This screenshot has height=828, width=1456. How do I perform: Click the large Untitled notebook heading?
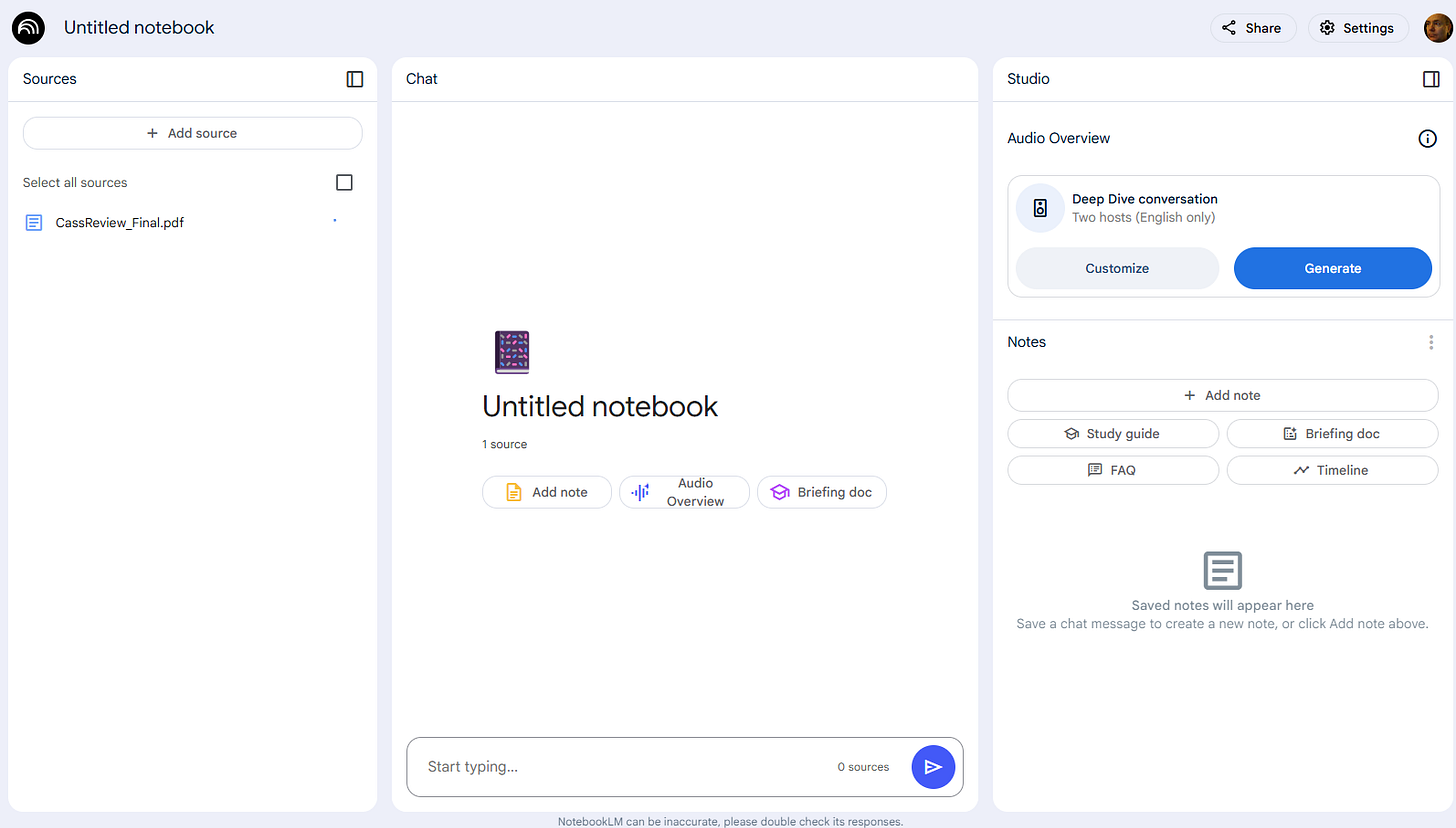(600, 406)
